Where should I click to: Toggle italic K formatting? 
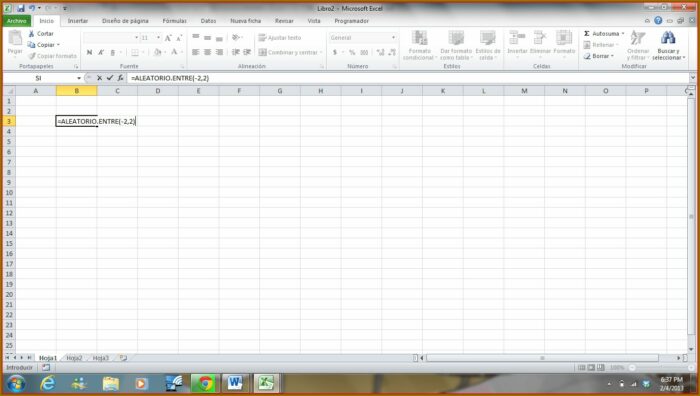click(101, 52)
